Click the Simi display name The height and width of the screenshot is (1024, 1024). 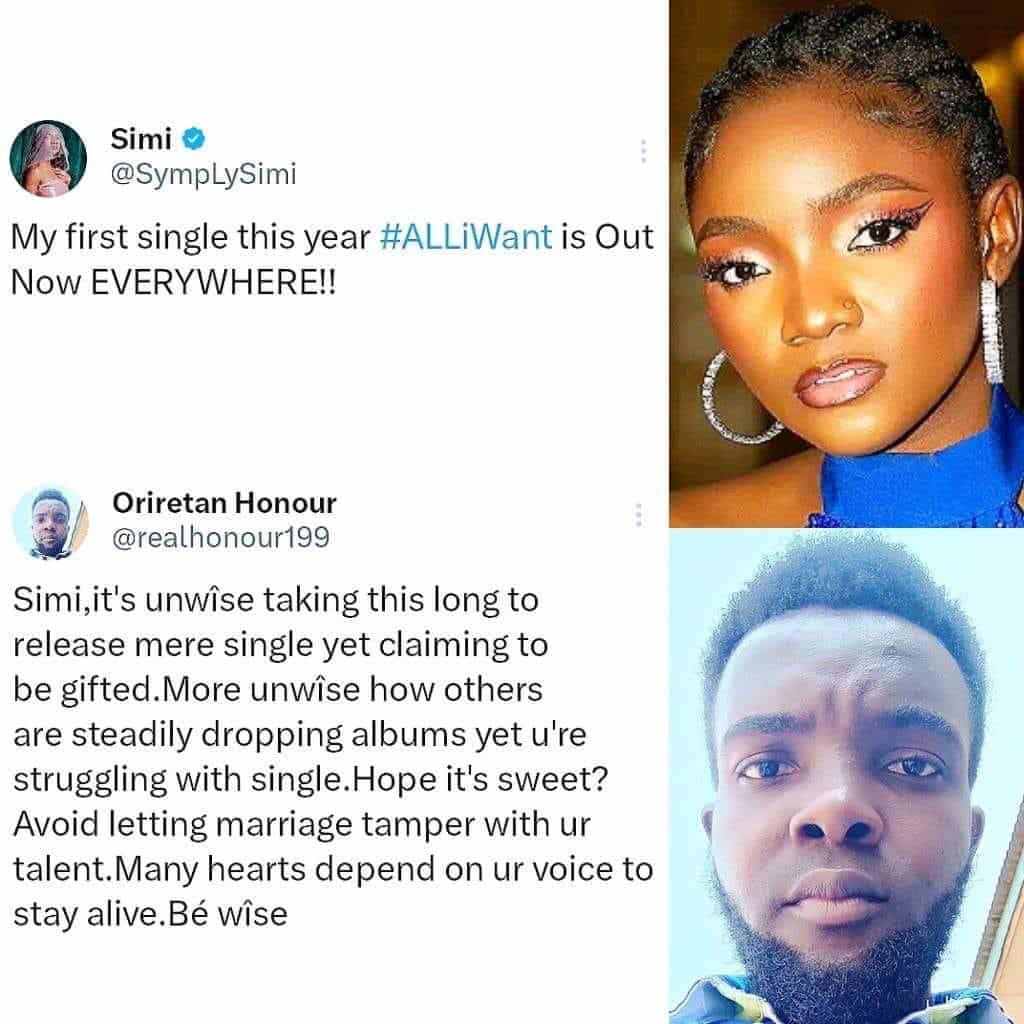point(141,138)
